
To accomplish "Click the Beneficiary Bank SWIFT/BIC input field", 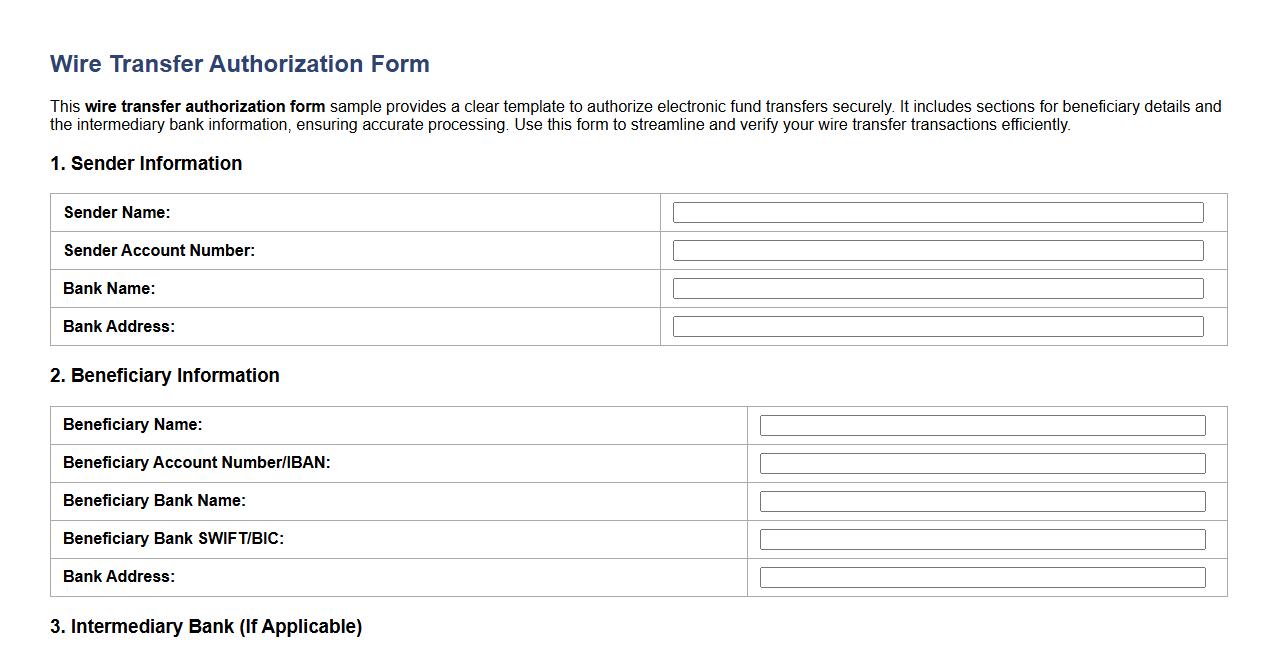I will (983, 539).
